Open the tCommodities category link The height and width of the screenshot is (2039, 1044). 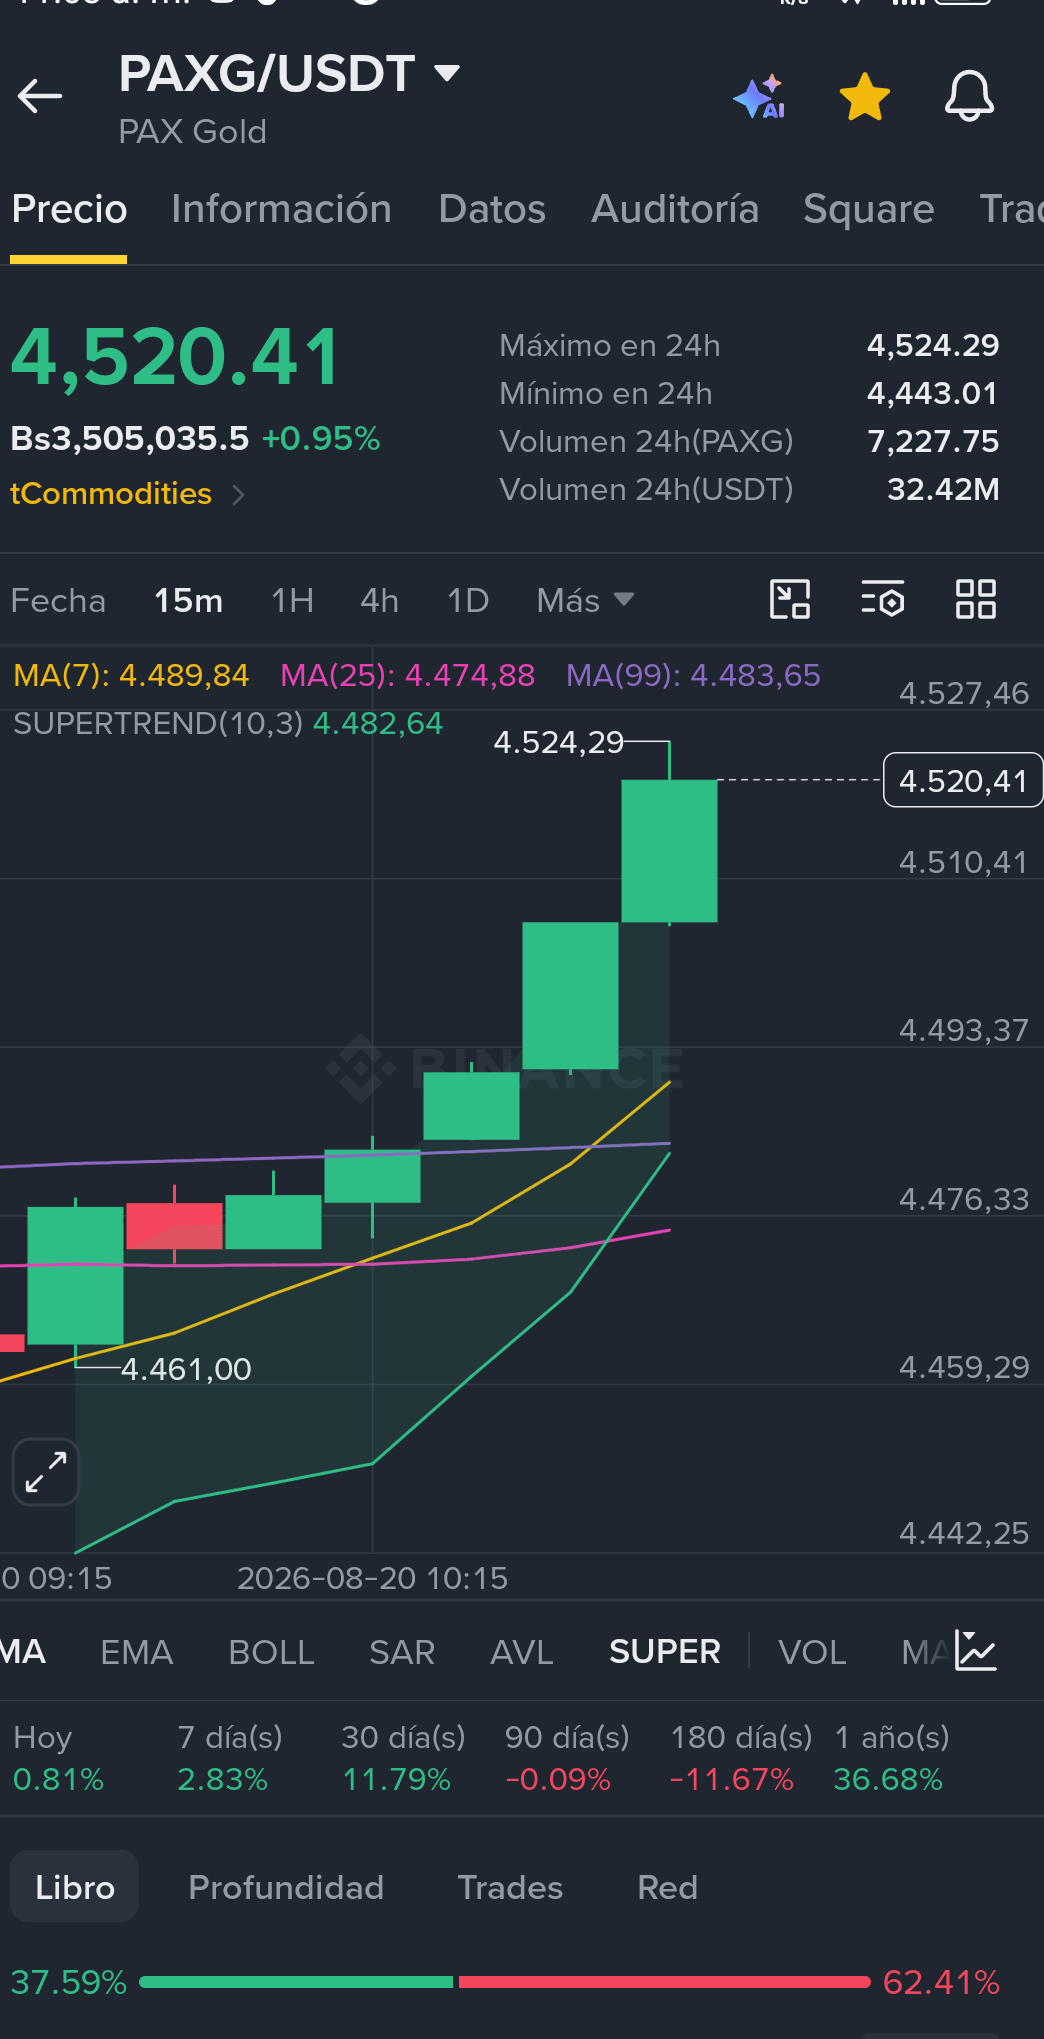111,494
